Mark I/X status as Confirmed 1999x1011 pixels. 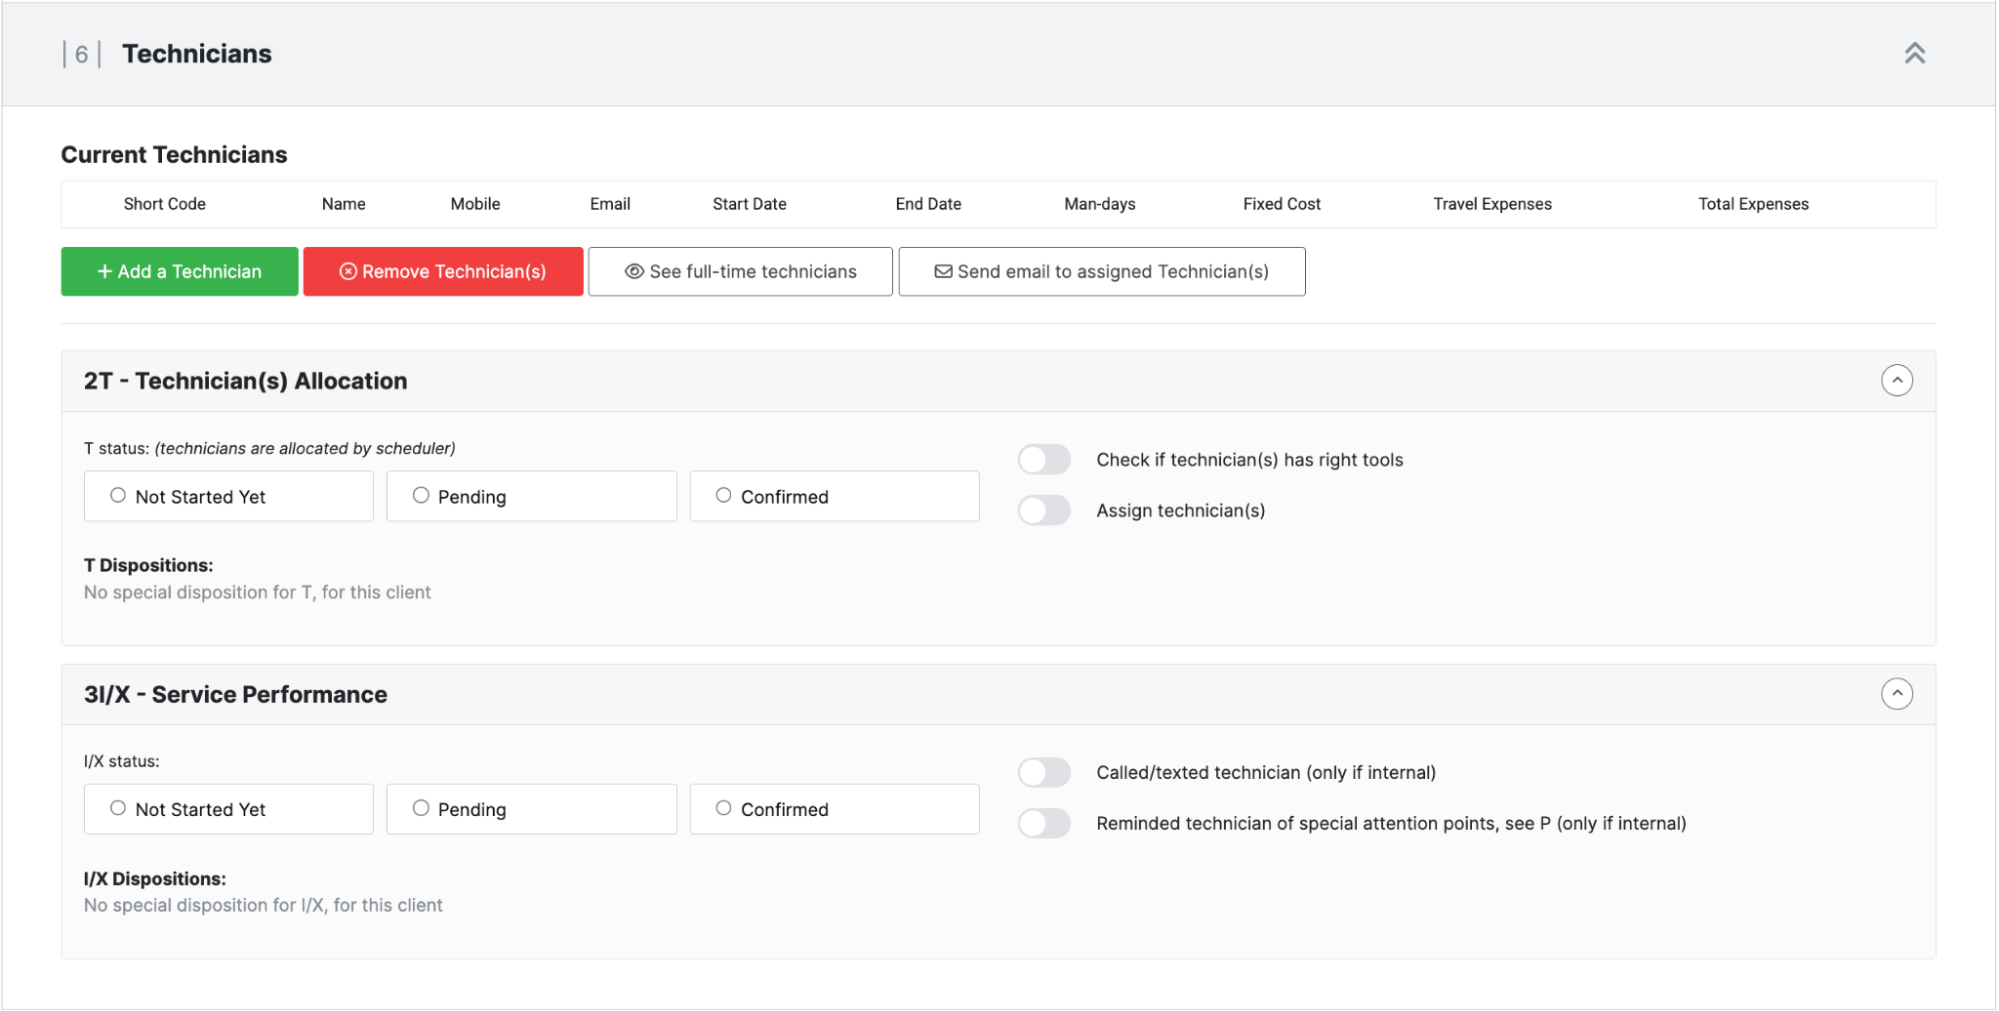723,809
